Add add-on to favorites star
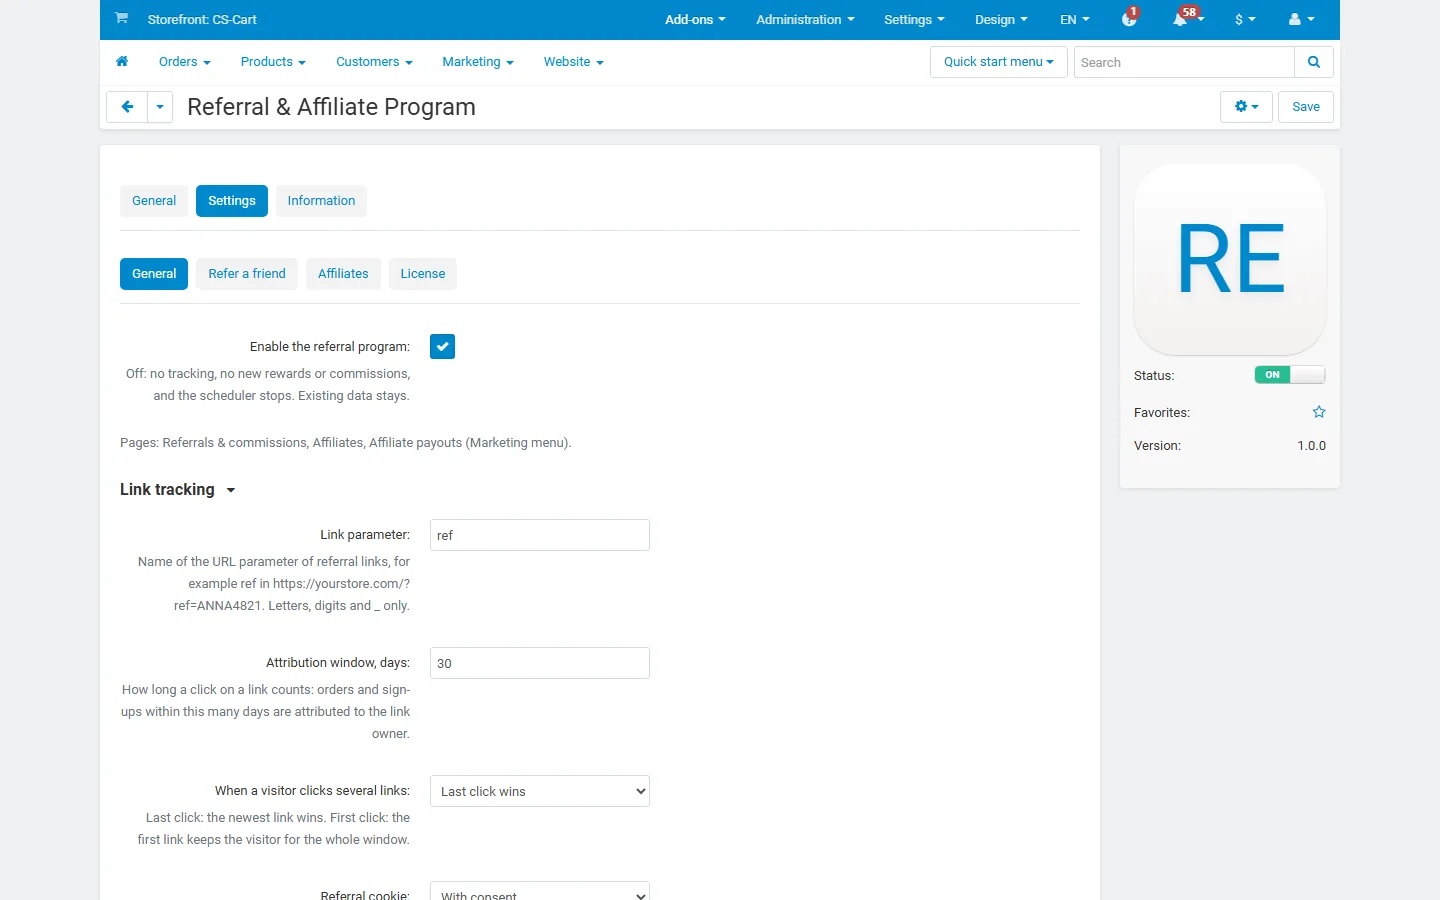 point(1319,412)
